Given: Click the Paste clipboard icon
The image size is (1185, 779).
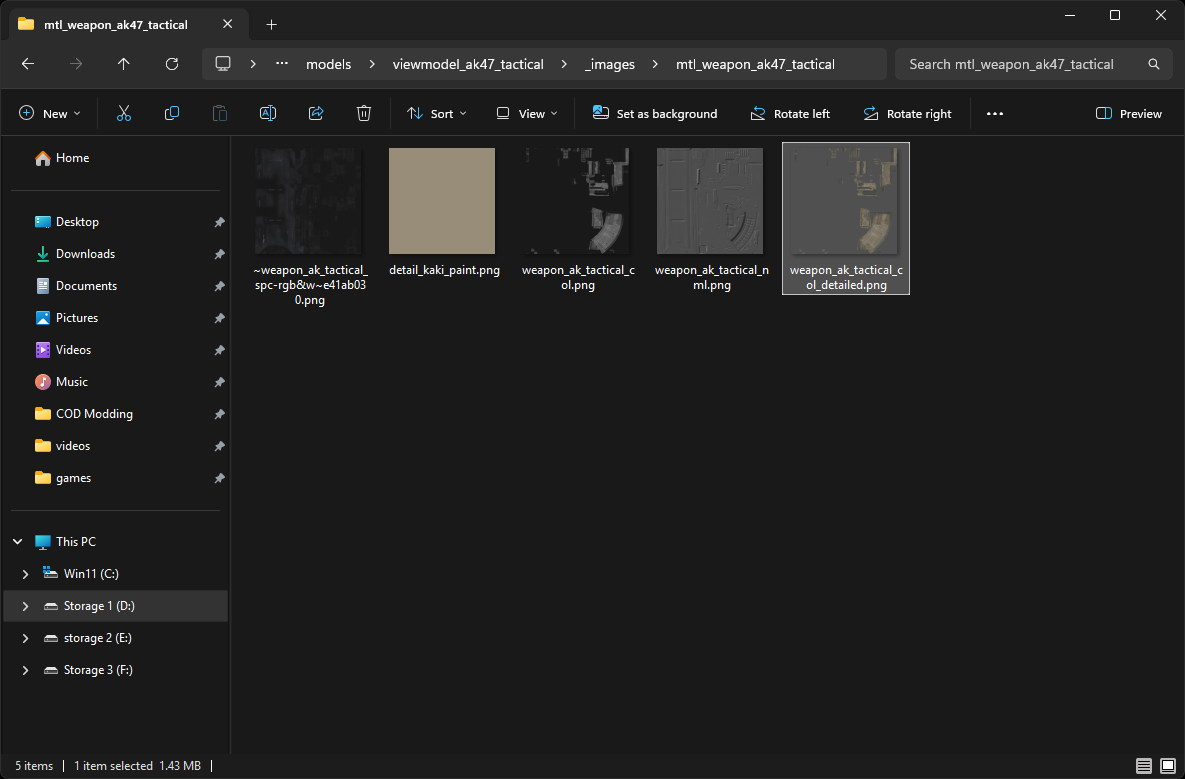Looking at the screenshot, I should point(220,113).
